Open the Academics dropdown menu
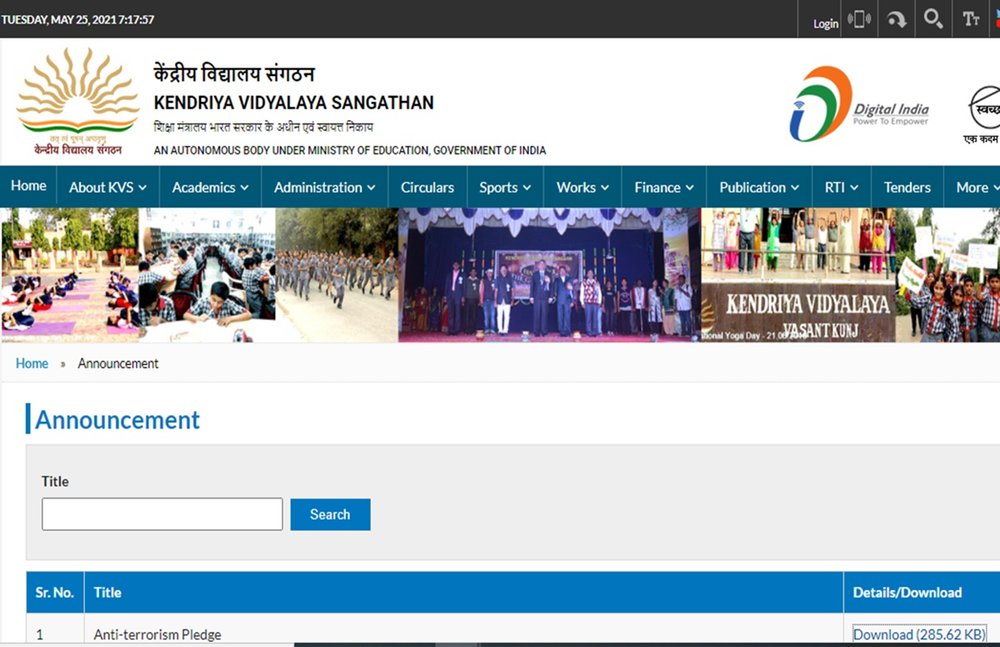 210,187
